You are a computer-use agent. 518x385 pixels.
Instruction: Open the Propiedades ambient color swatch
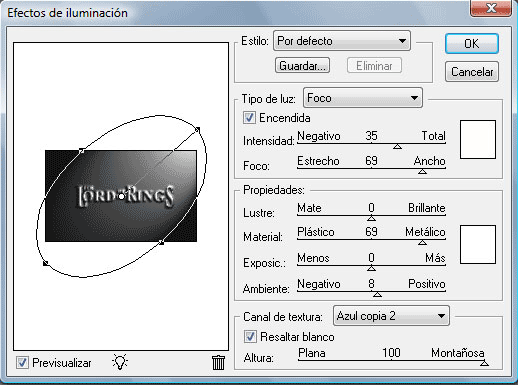tap(478, 244)
